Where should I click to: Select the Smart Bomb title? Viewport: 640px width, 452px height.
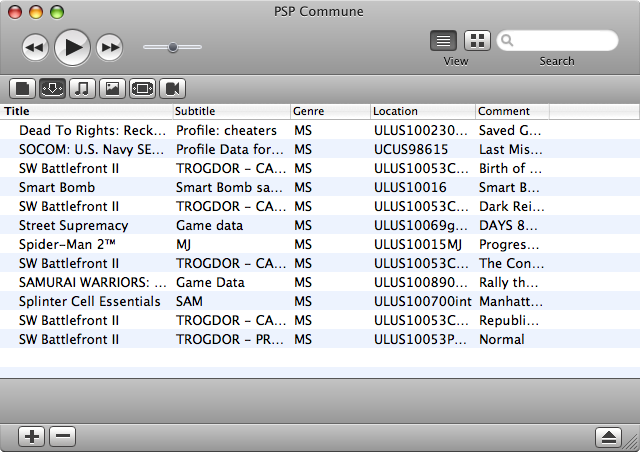coord(57,187)
